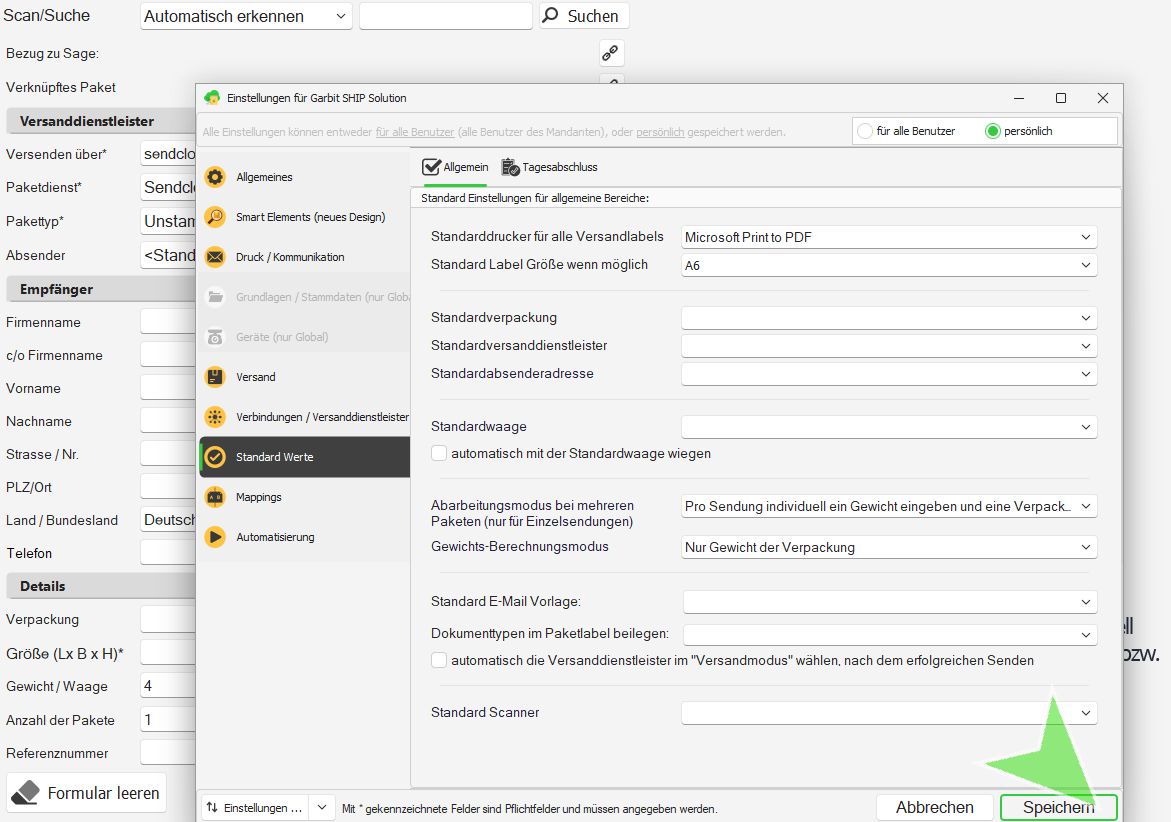
Task: Click the Suchen button
Action: pos(584,16)
